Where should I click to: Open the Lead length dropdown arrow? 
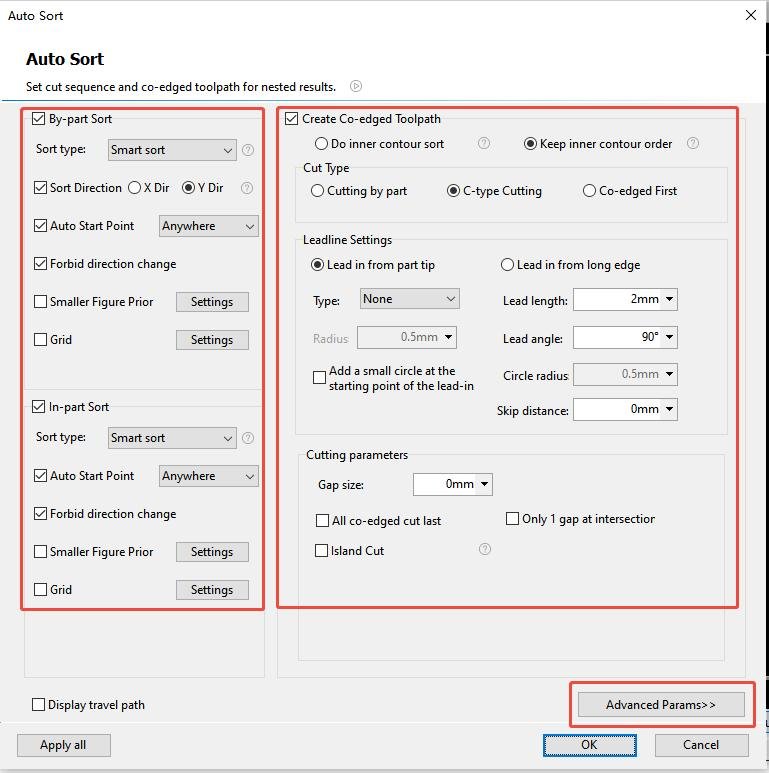pos(669,299)
